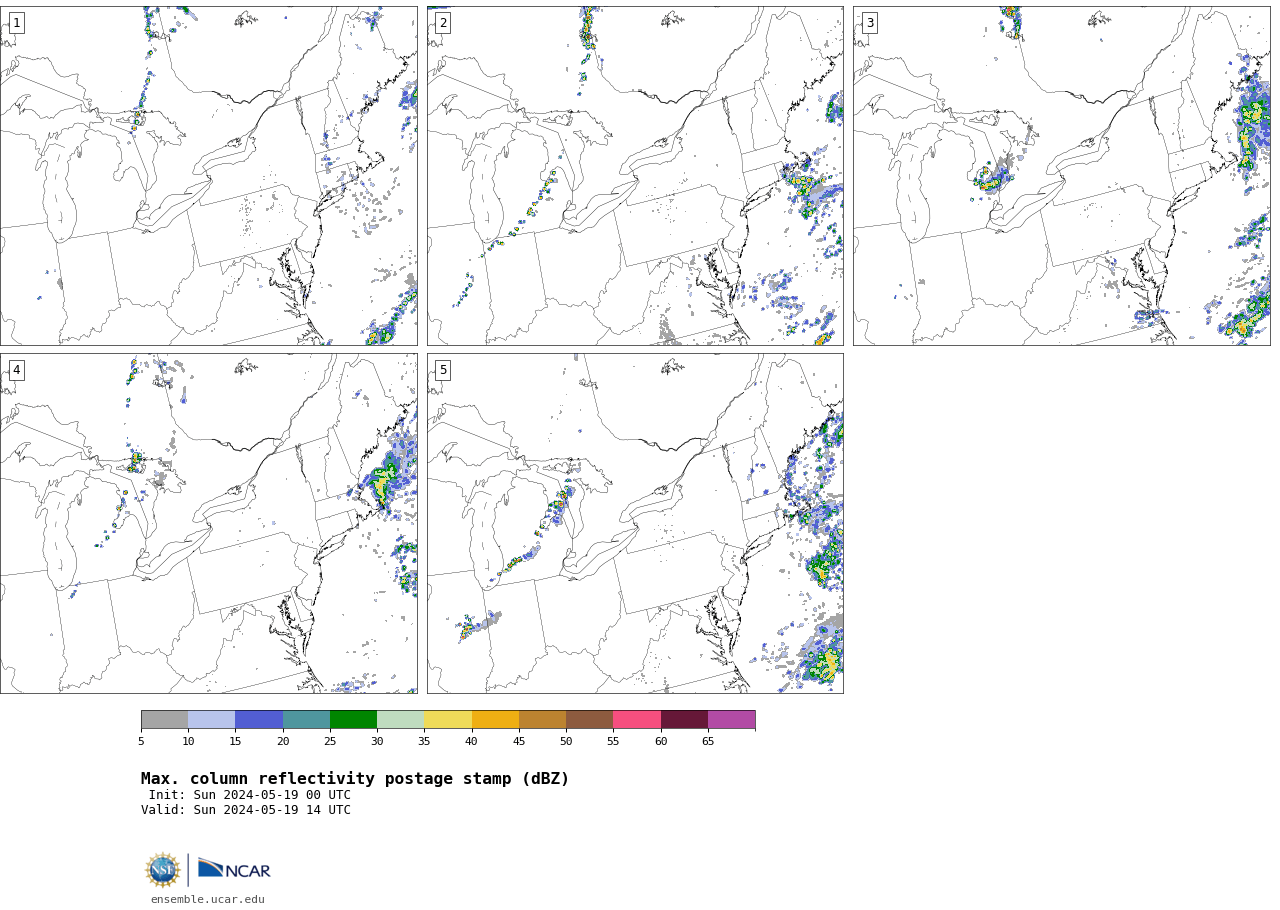Click the maroon 60-65 dBZ swatch
Screen dimensions: 1280x910
click(x=684, y=720)
